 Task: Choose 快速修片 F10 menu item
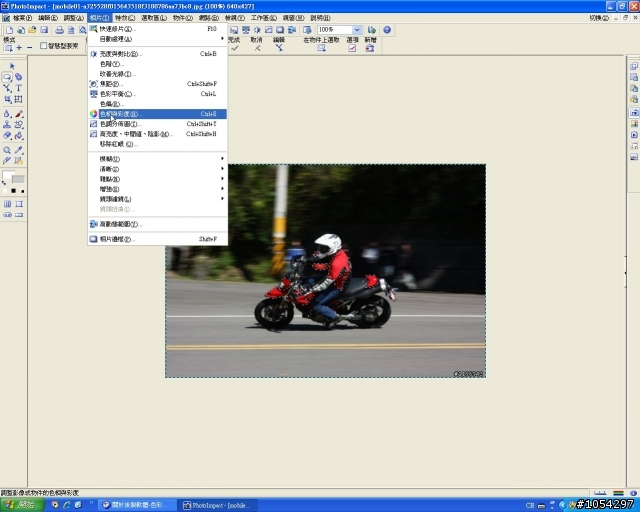[158, 29]
